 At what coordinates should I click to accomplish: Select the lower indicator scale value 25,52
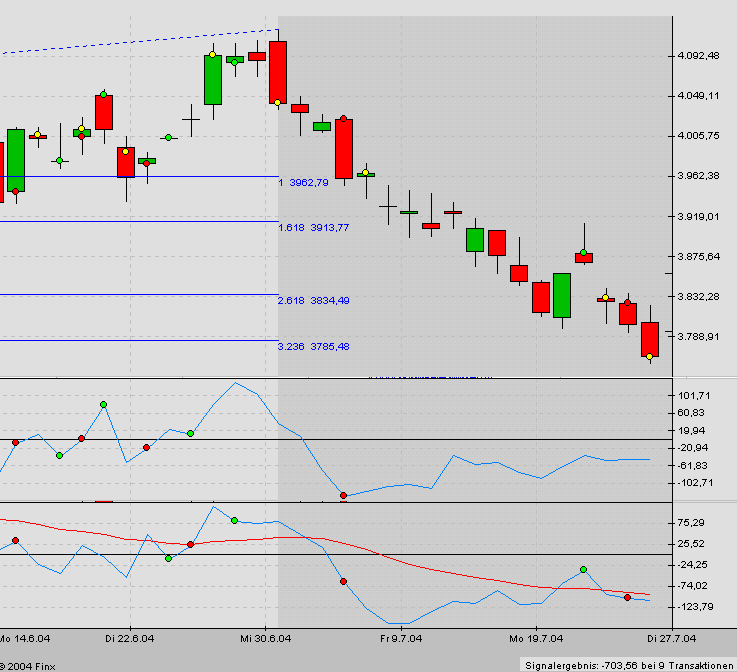tap(691, 544)
